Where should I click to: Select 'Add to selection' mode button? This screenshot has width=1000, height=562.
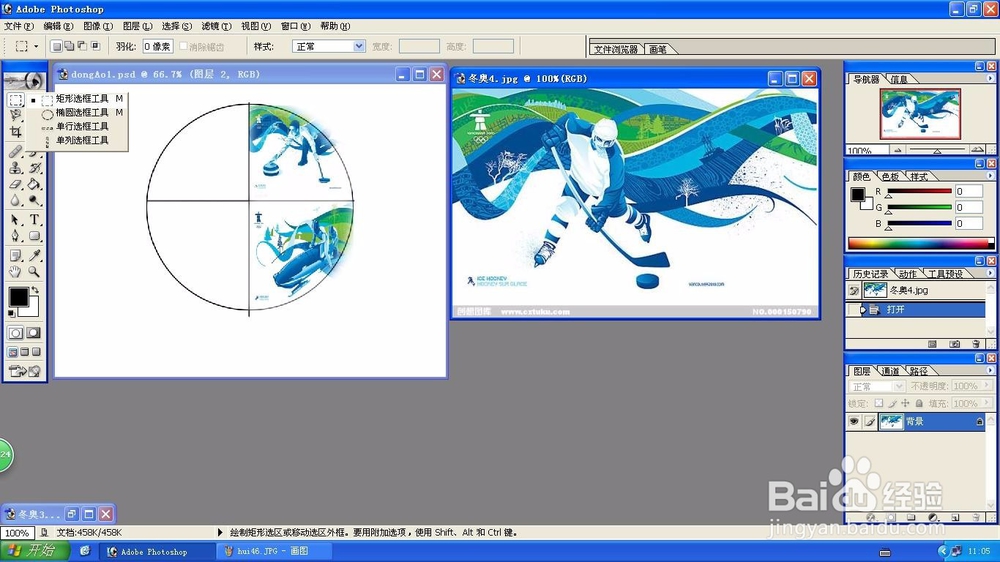point(69,46)
